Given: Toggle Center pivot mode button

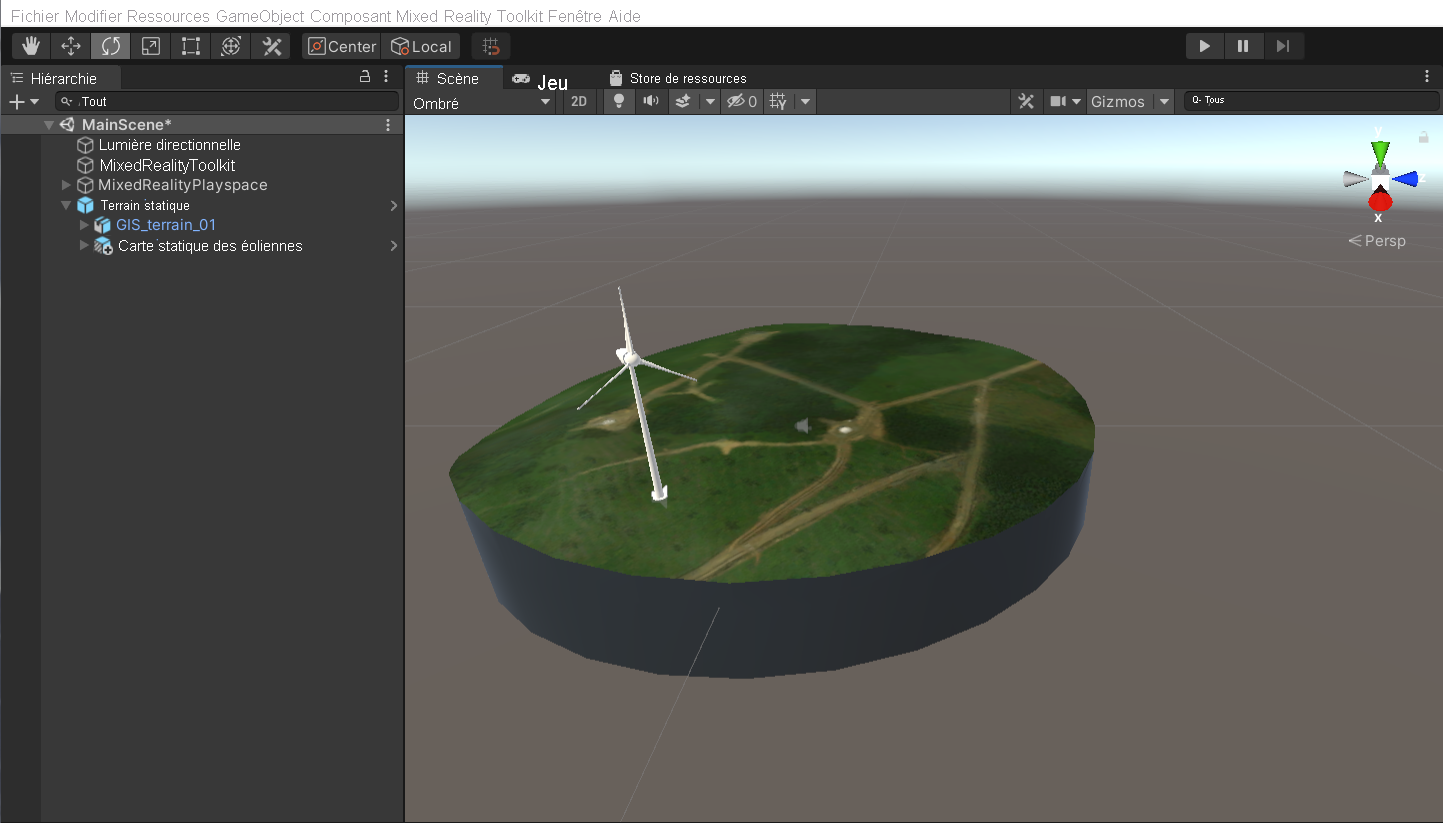Looking at the screenshot, I should 342,46.
